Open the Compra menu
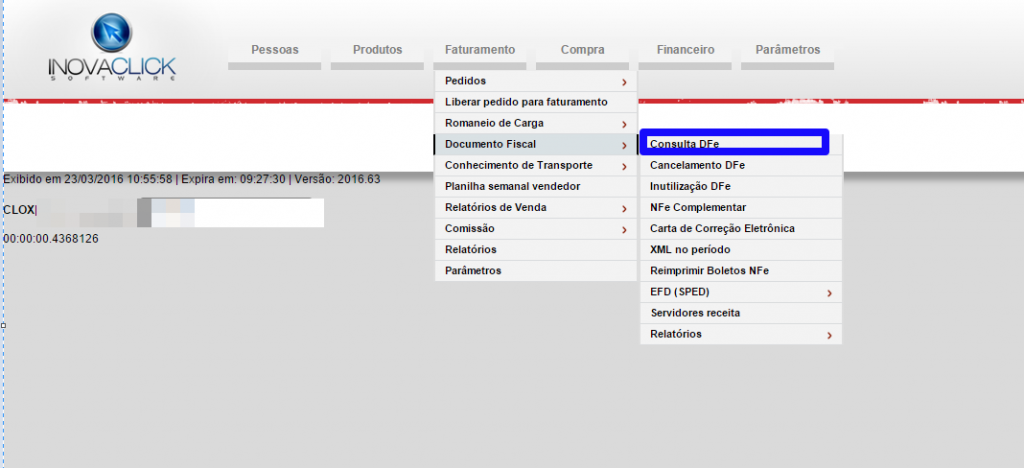 pos(582,50)
